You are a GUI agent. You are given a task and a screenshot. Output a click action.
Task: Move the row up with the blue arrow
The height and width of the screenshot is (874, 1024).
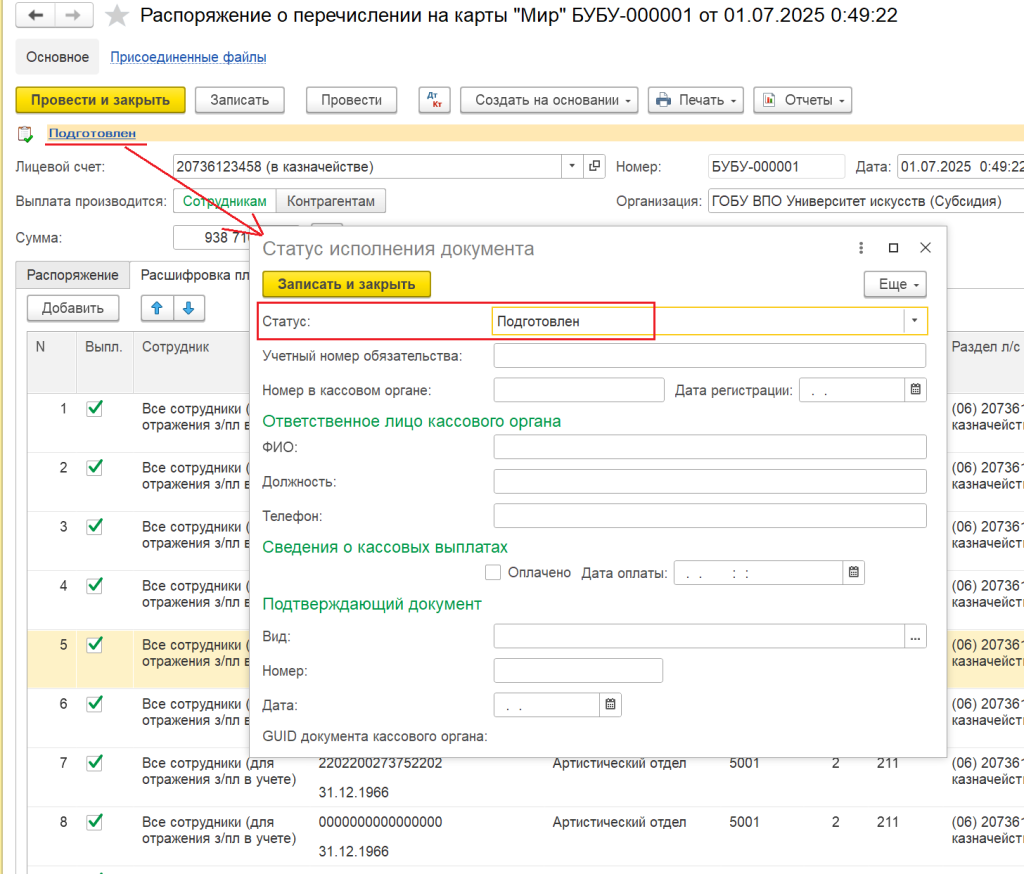click(157, 308)
